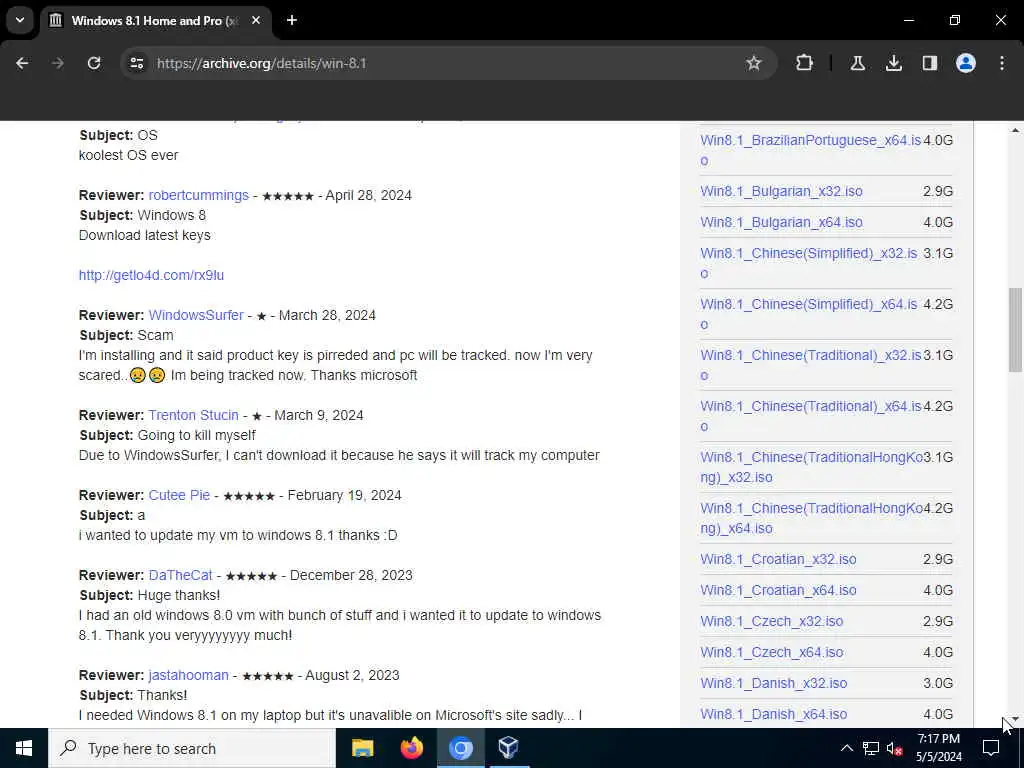The image size is (1024, 768).
Task: Download Win8.1_Bulgarian_x32.iso
Action: 781,191
